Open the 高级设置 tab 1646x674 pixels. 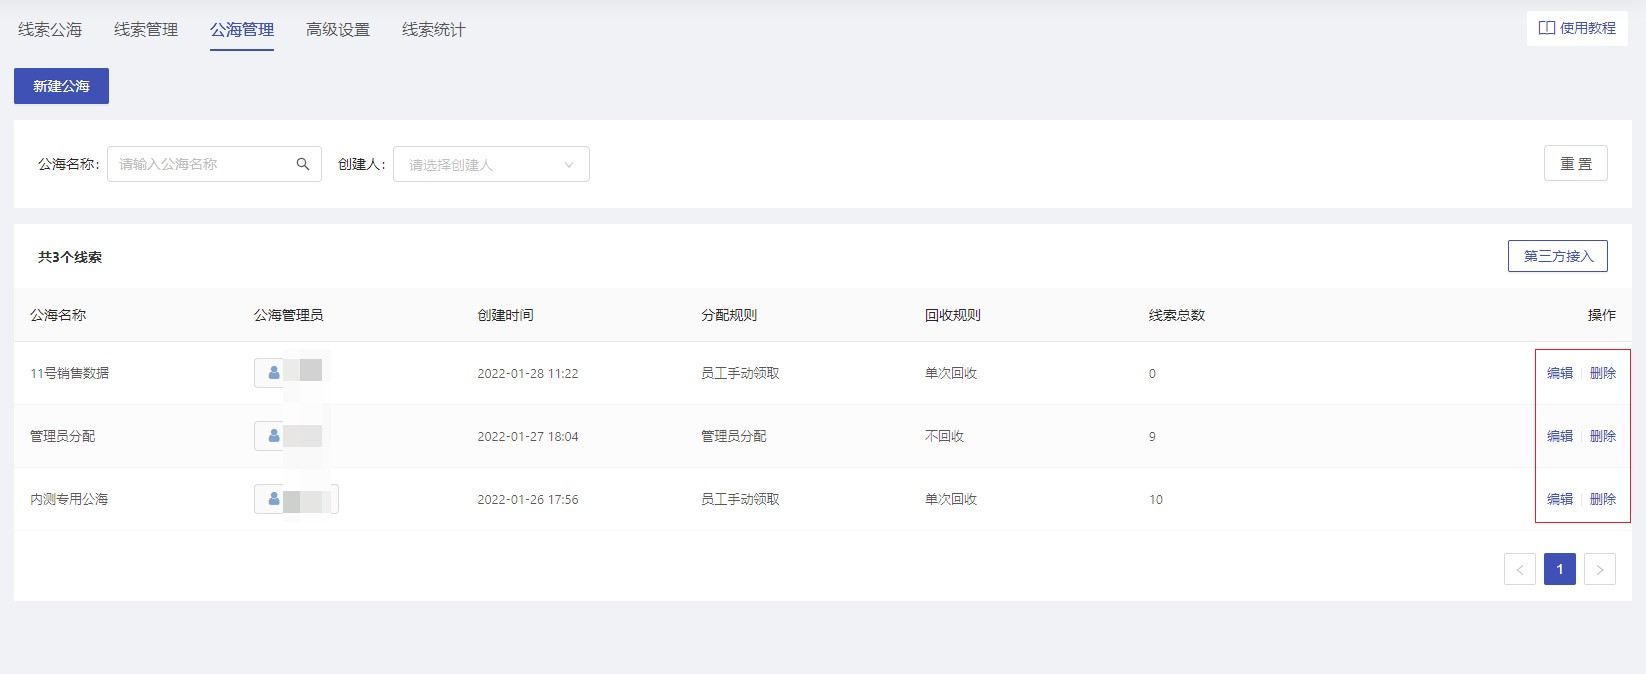(338, 30)
